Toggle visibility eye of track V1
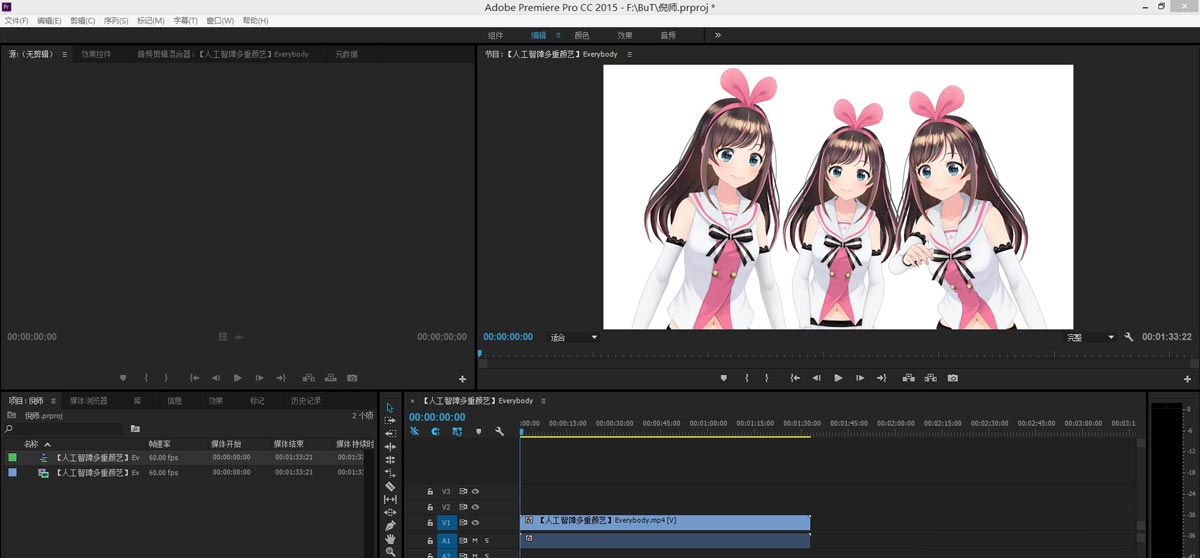Viewport: 1200px width, 558px height. (476, 522)
